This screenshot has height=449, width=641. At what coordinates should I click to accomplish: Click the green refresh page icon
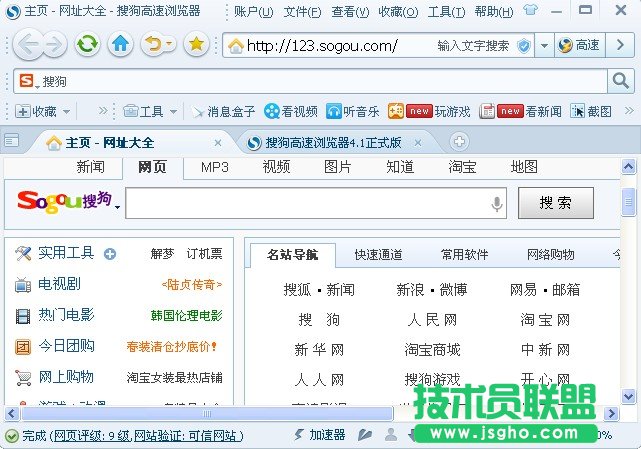[87, 44]
